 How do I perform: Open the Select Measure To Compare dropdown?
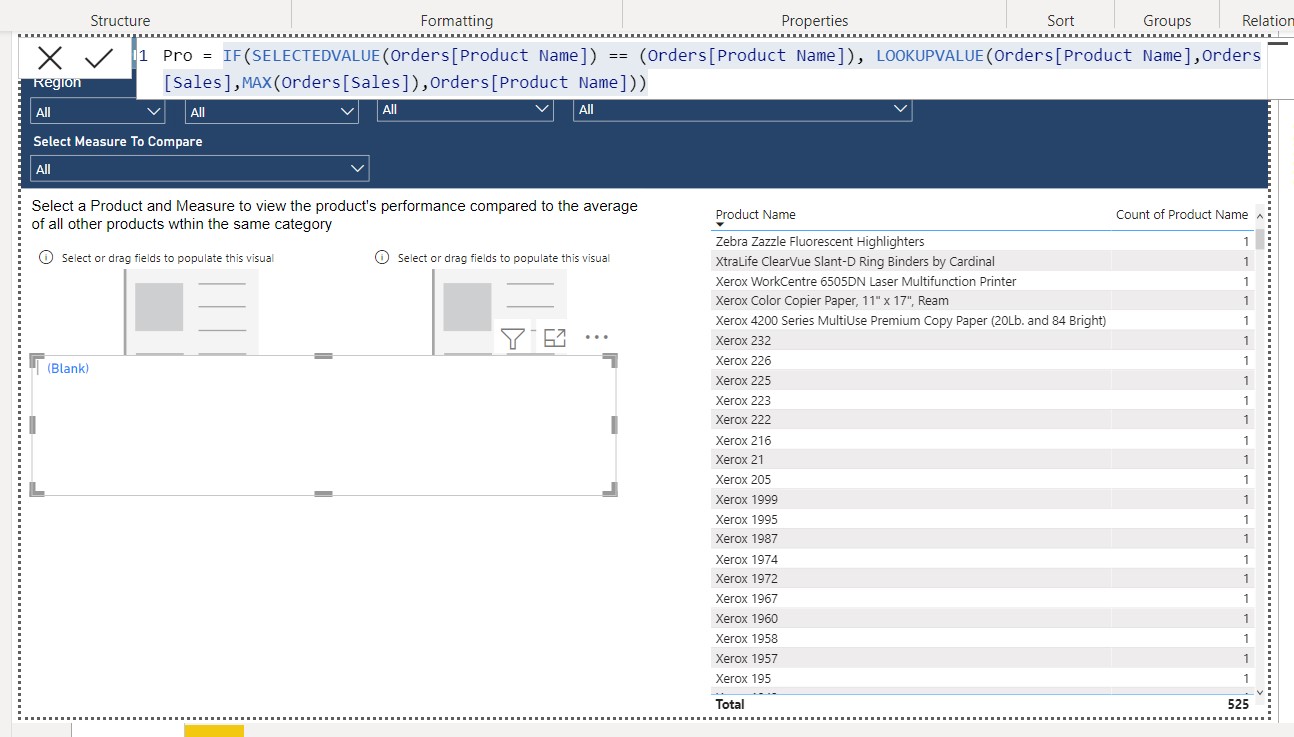click(200, 169)
